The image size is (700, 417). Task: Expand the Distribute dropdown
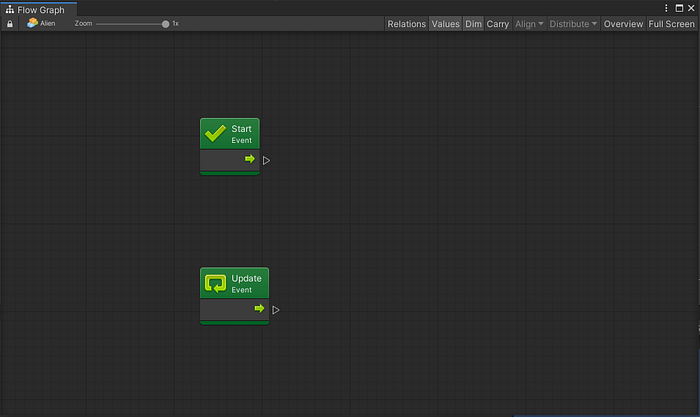(573, 24)
